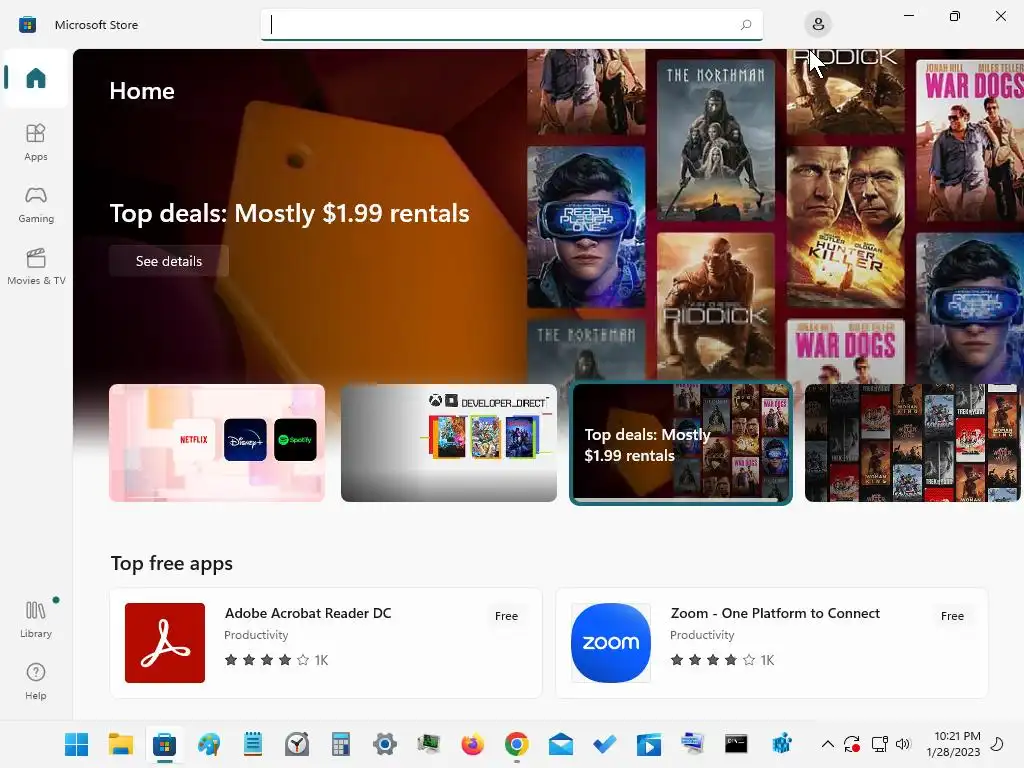Open Settings gear from taskbar
This screenshot has height=768, width=1024.
(385, 744)
